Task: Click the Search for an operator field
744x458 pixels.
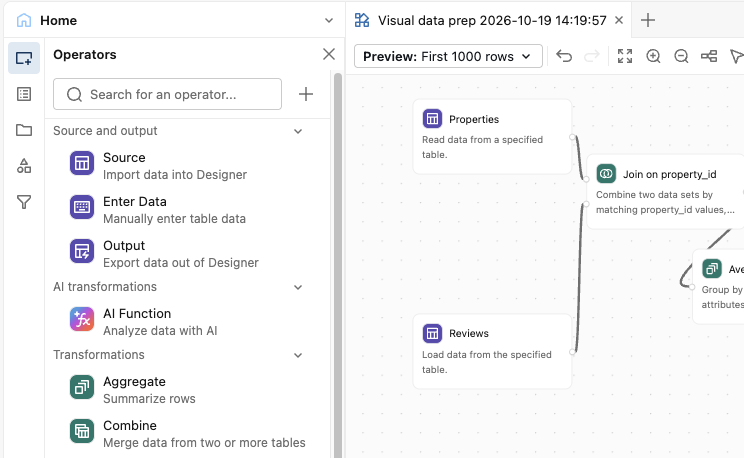Action: 167,94
